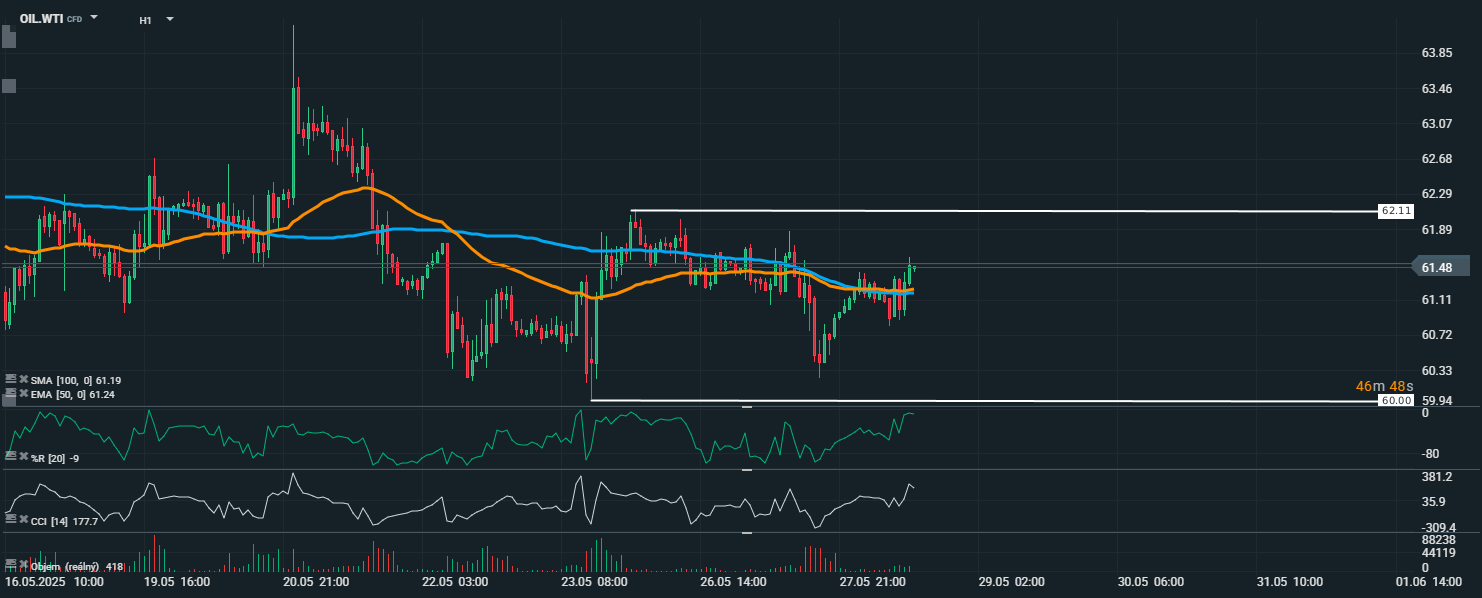Screen dimensions: 1482x598
Task: Expand the H1 timeframe dropdown arrow
Action: [x=169, y=19]
